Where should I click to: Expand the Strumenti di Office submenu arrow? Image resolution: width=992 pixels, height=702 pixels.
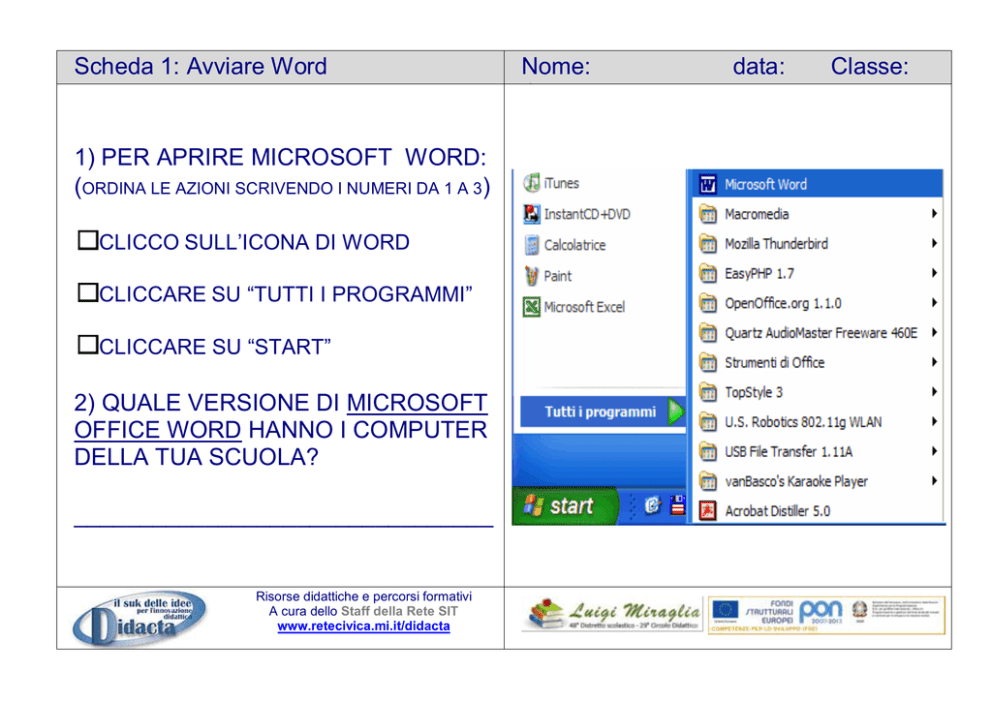(x=934, y=362)
